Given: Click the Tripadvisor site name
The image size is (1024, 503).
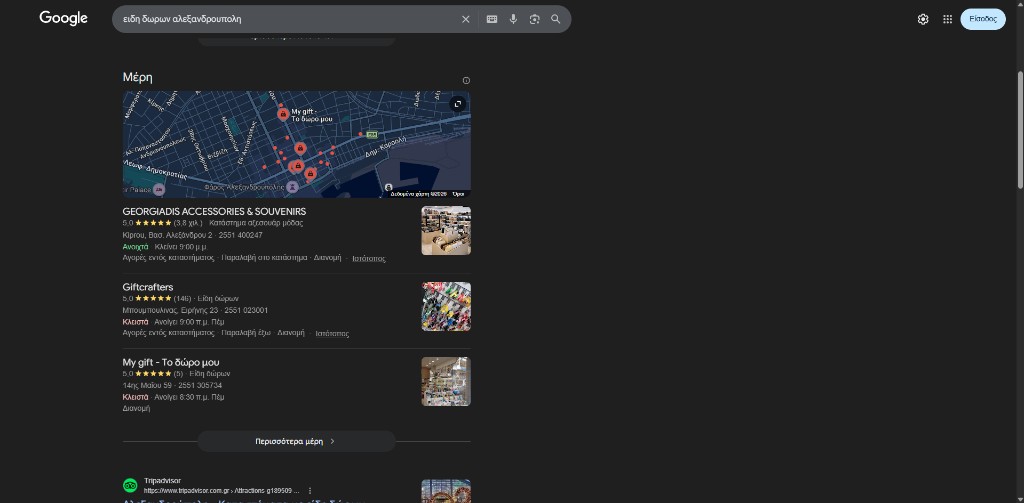Looking at the screenshot, I should [x=163, y=481].
